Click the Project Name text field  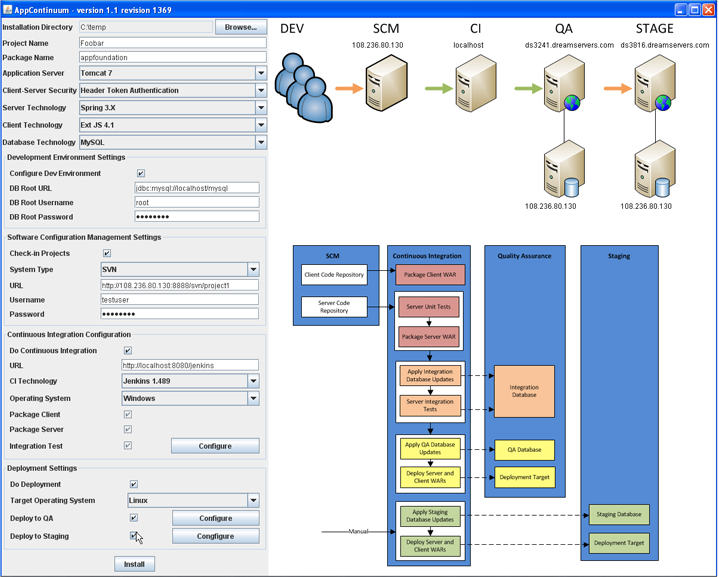pyautogui.click(x=172, y=44)
